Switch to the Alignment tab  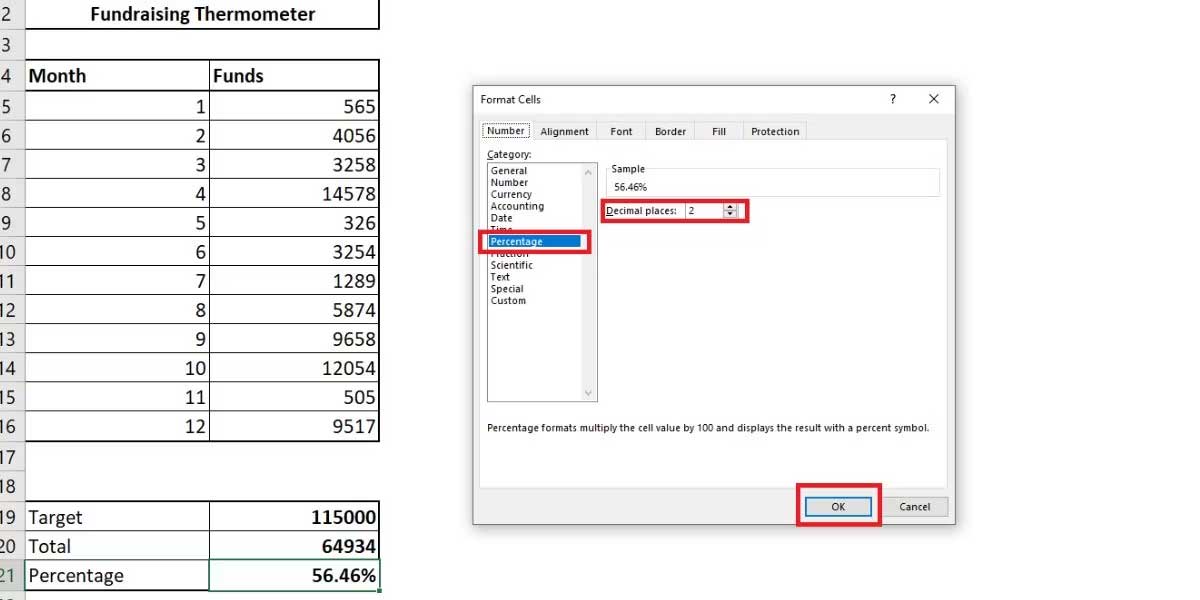(564, 130)
